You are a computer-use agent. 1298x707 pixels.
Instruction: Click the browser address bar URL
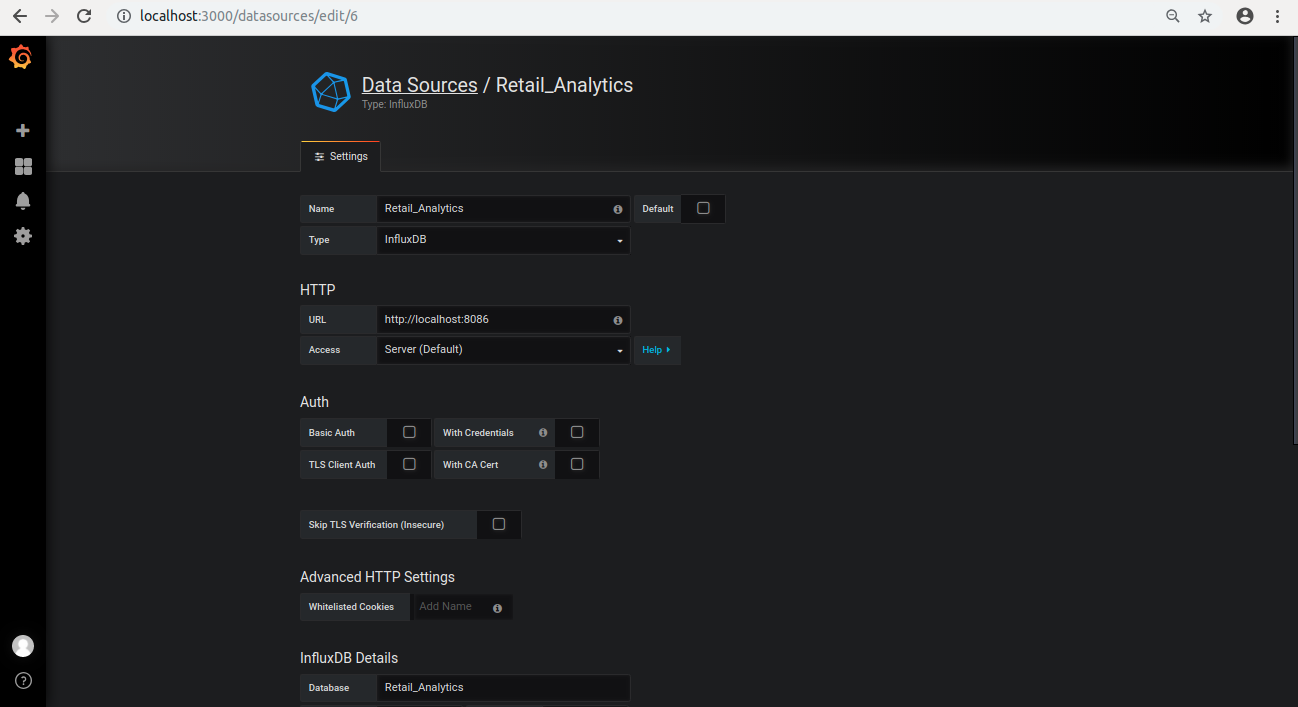point(249,16)
